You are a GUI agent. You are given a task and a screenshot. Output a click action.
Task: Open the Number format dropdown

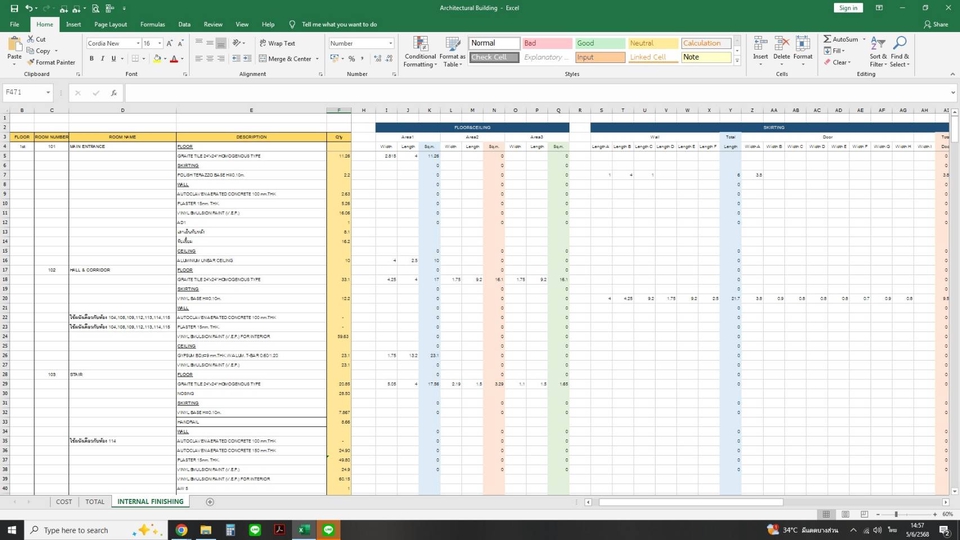pyautogui.click(x=390, y=44)
